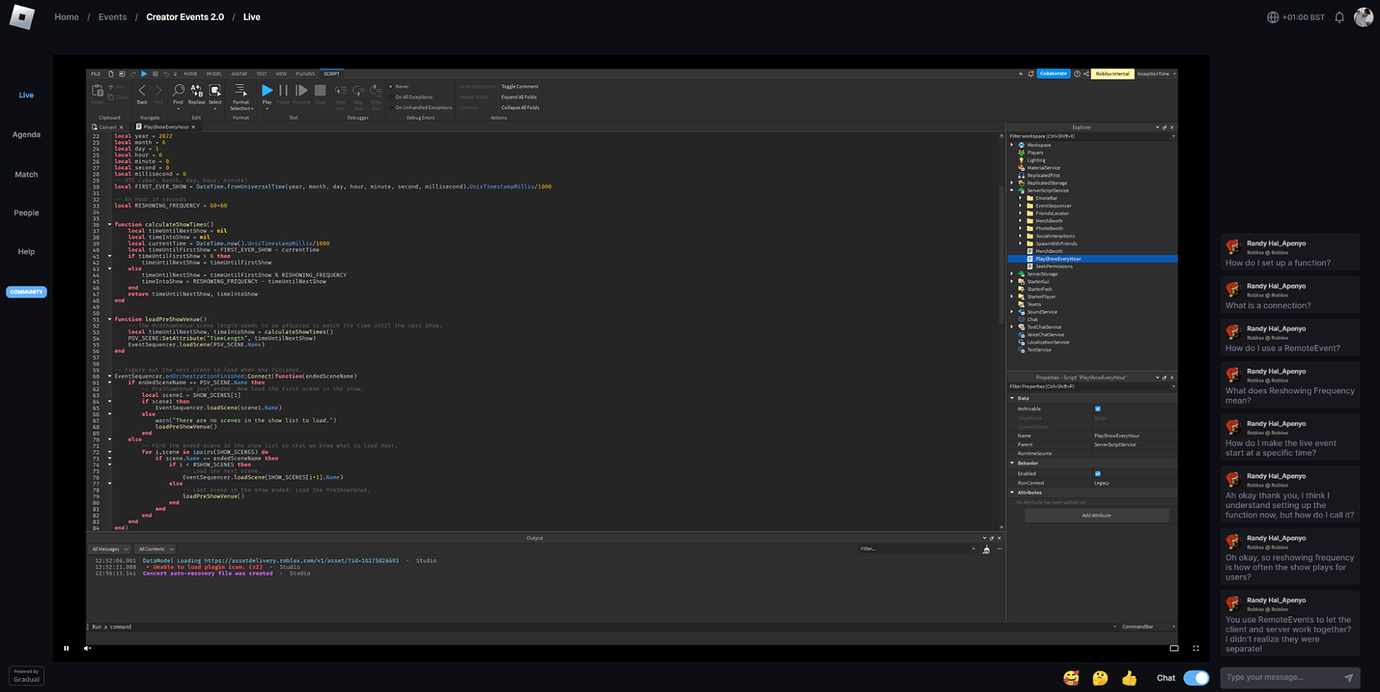Uncheck the Enabled checkbox in Properties

coord(1097,473)
